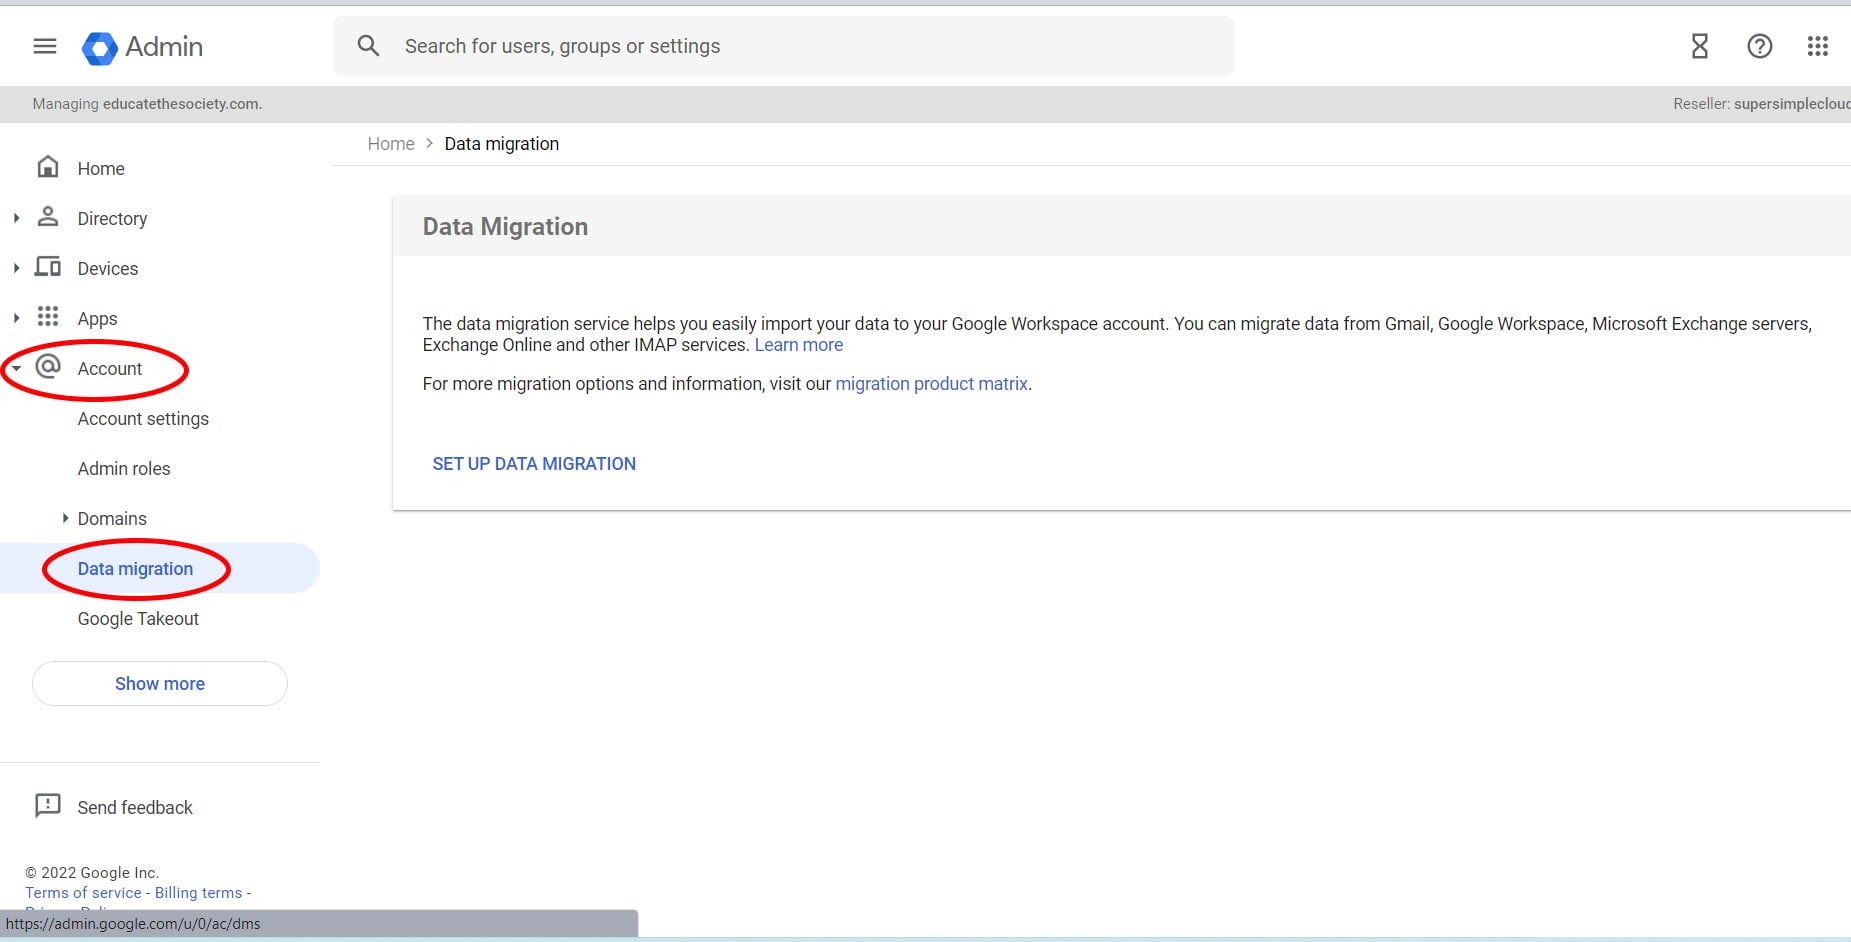The width and height of the screenshot is (1851, 942).
Task: Open Directory in the sidebar
Action: click(x=112, y=219)
